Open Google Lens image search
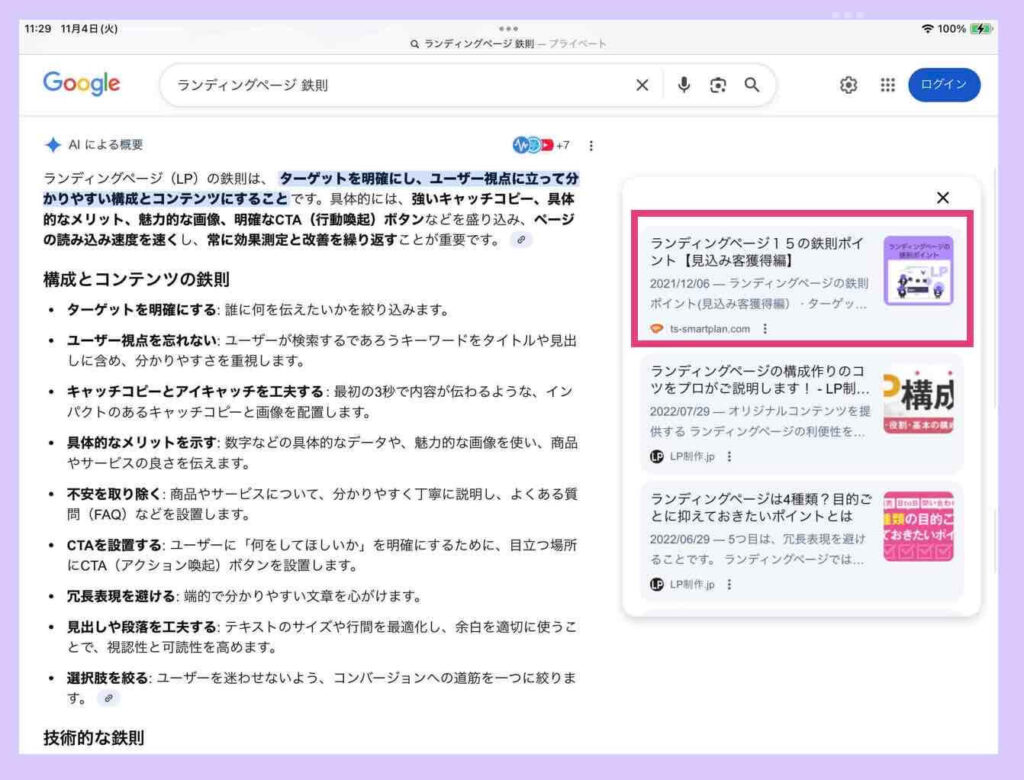This screenshot has width=1024, height=780. 718,85
